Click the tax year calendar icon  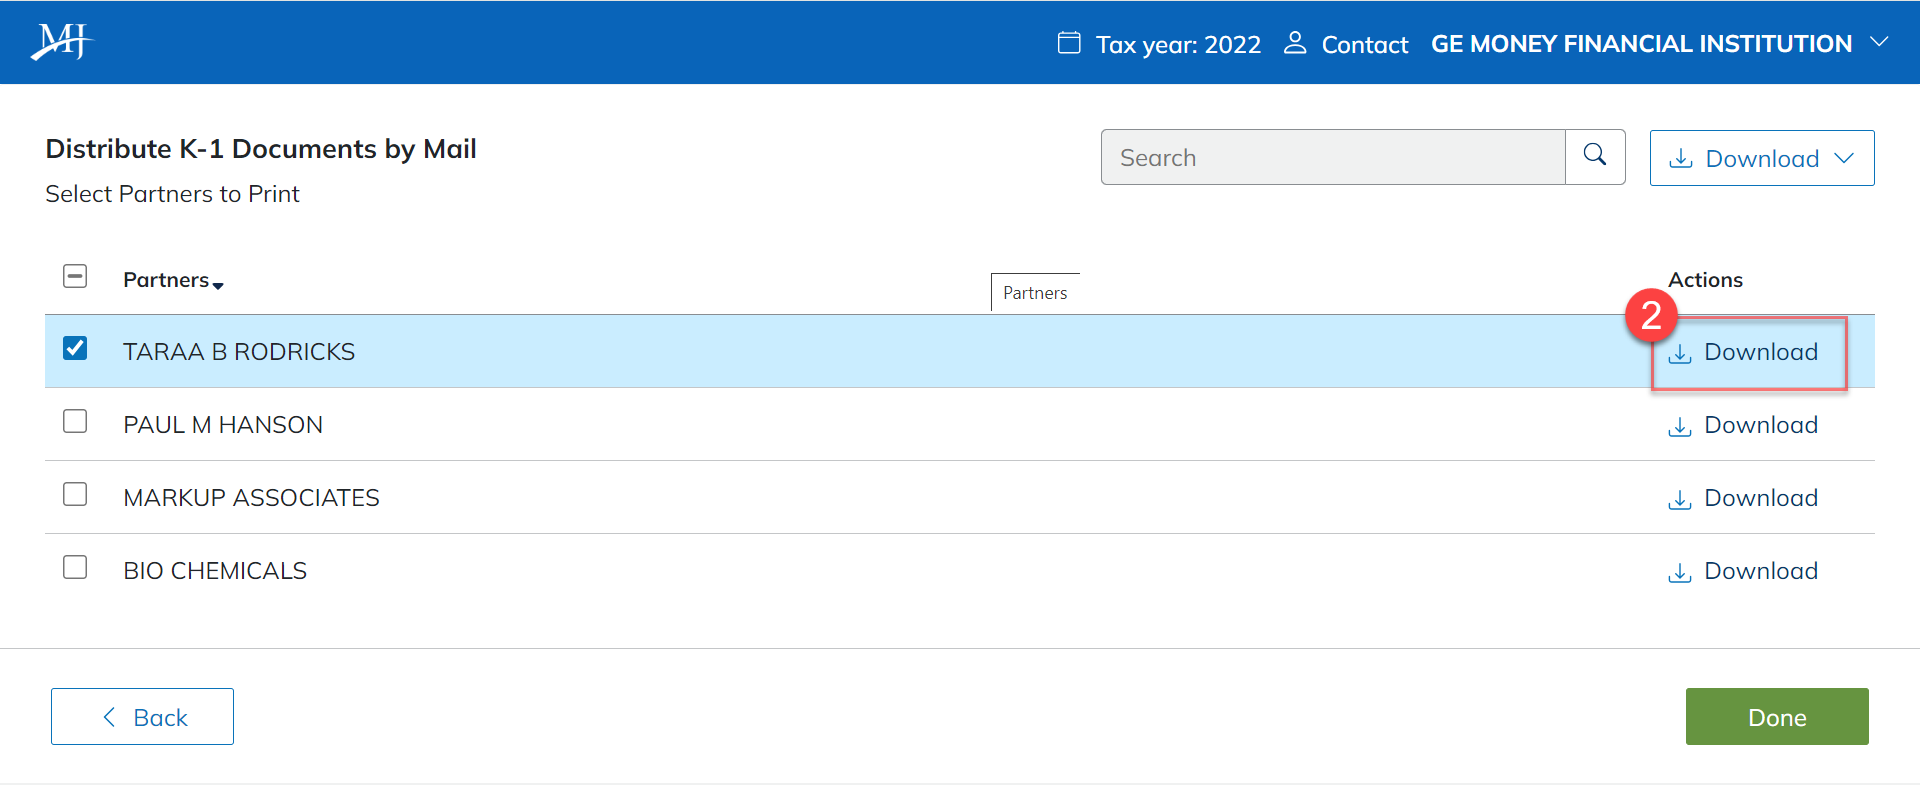tap(1069, 43)
